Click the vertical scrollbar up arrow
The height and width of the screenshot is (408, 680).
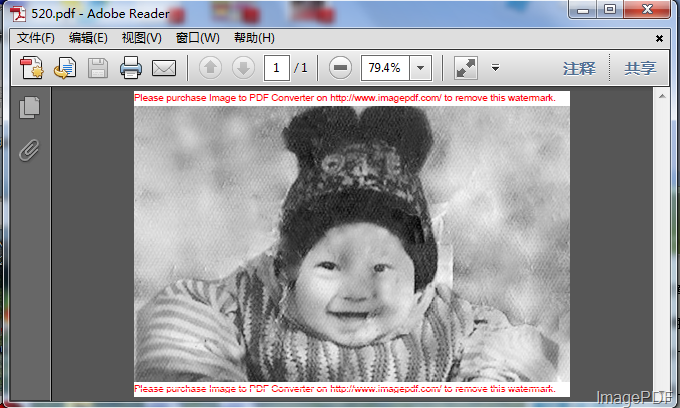(x=662, y=96)
